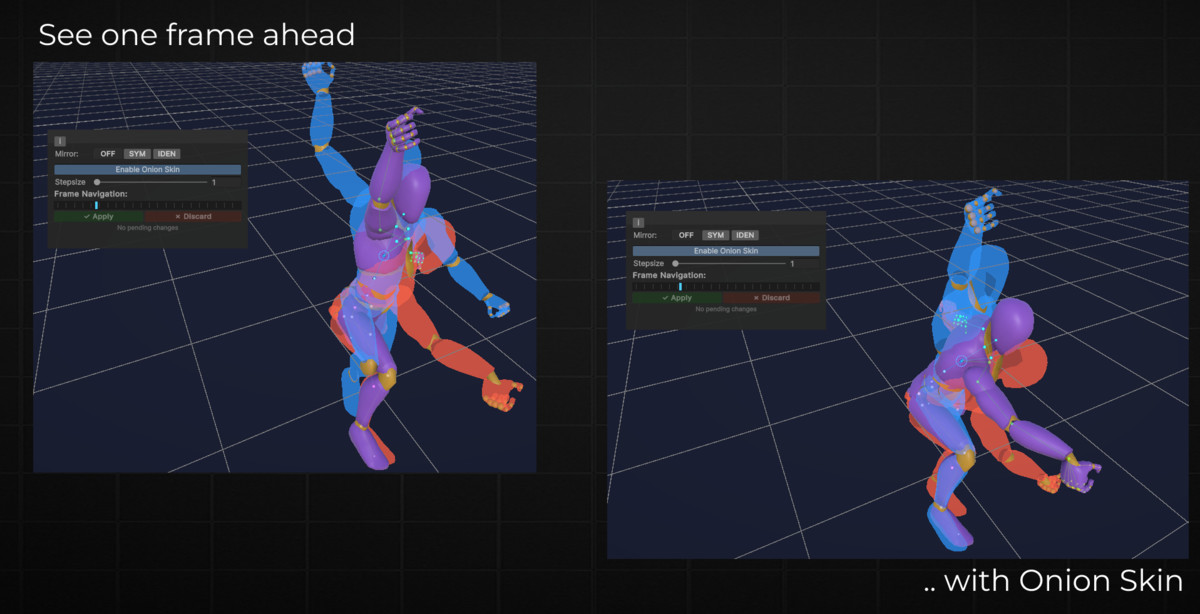
Task: Click Enable Onion Skin in the left panel
Action: click(147, 169)
